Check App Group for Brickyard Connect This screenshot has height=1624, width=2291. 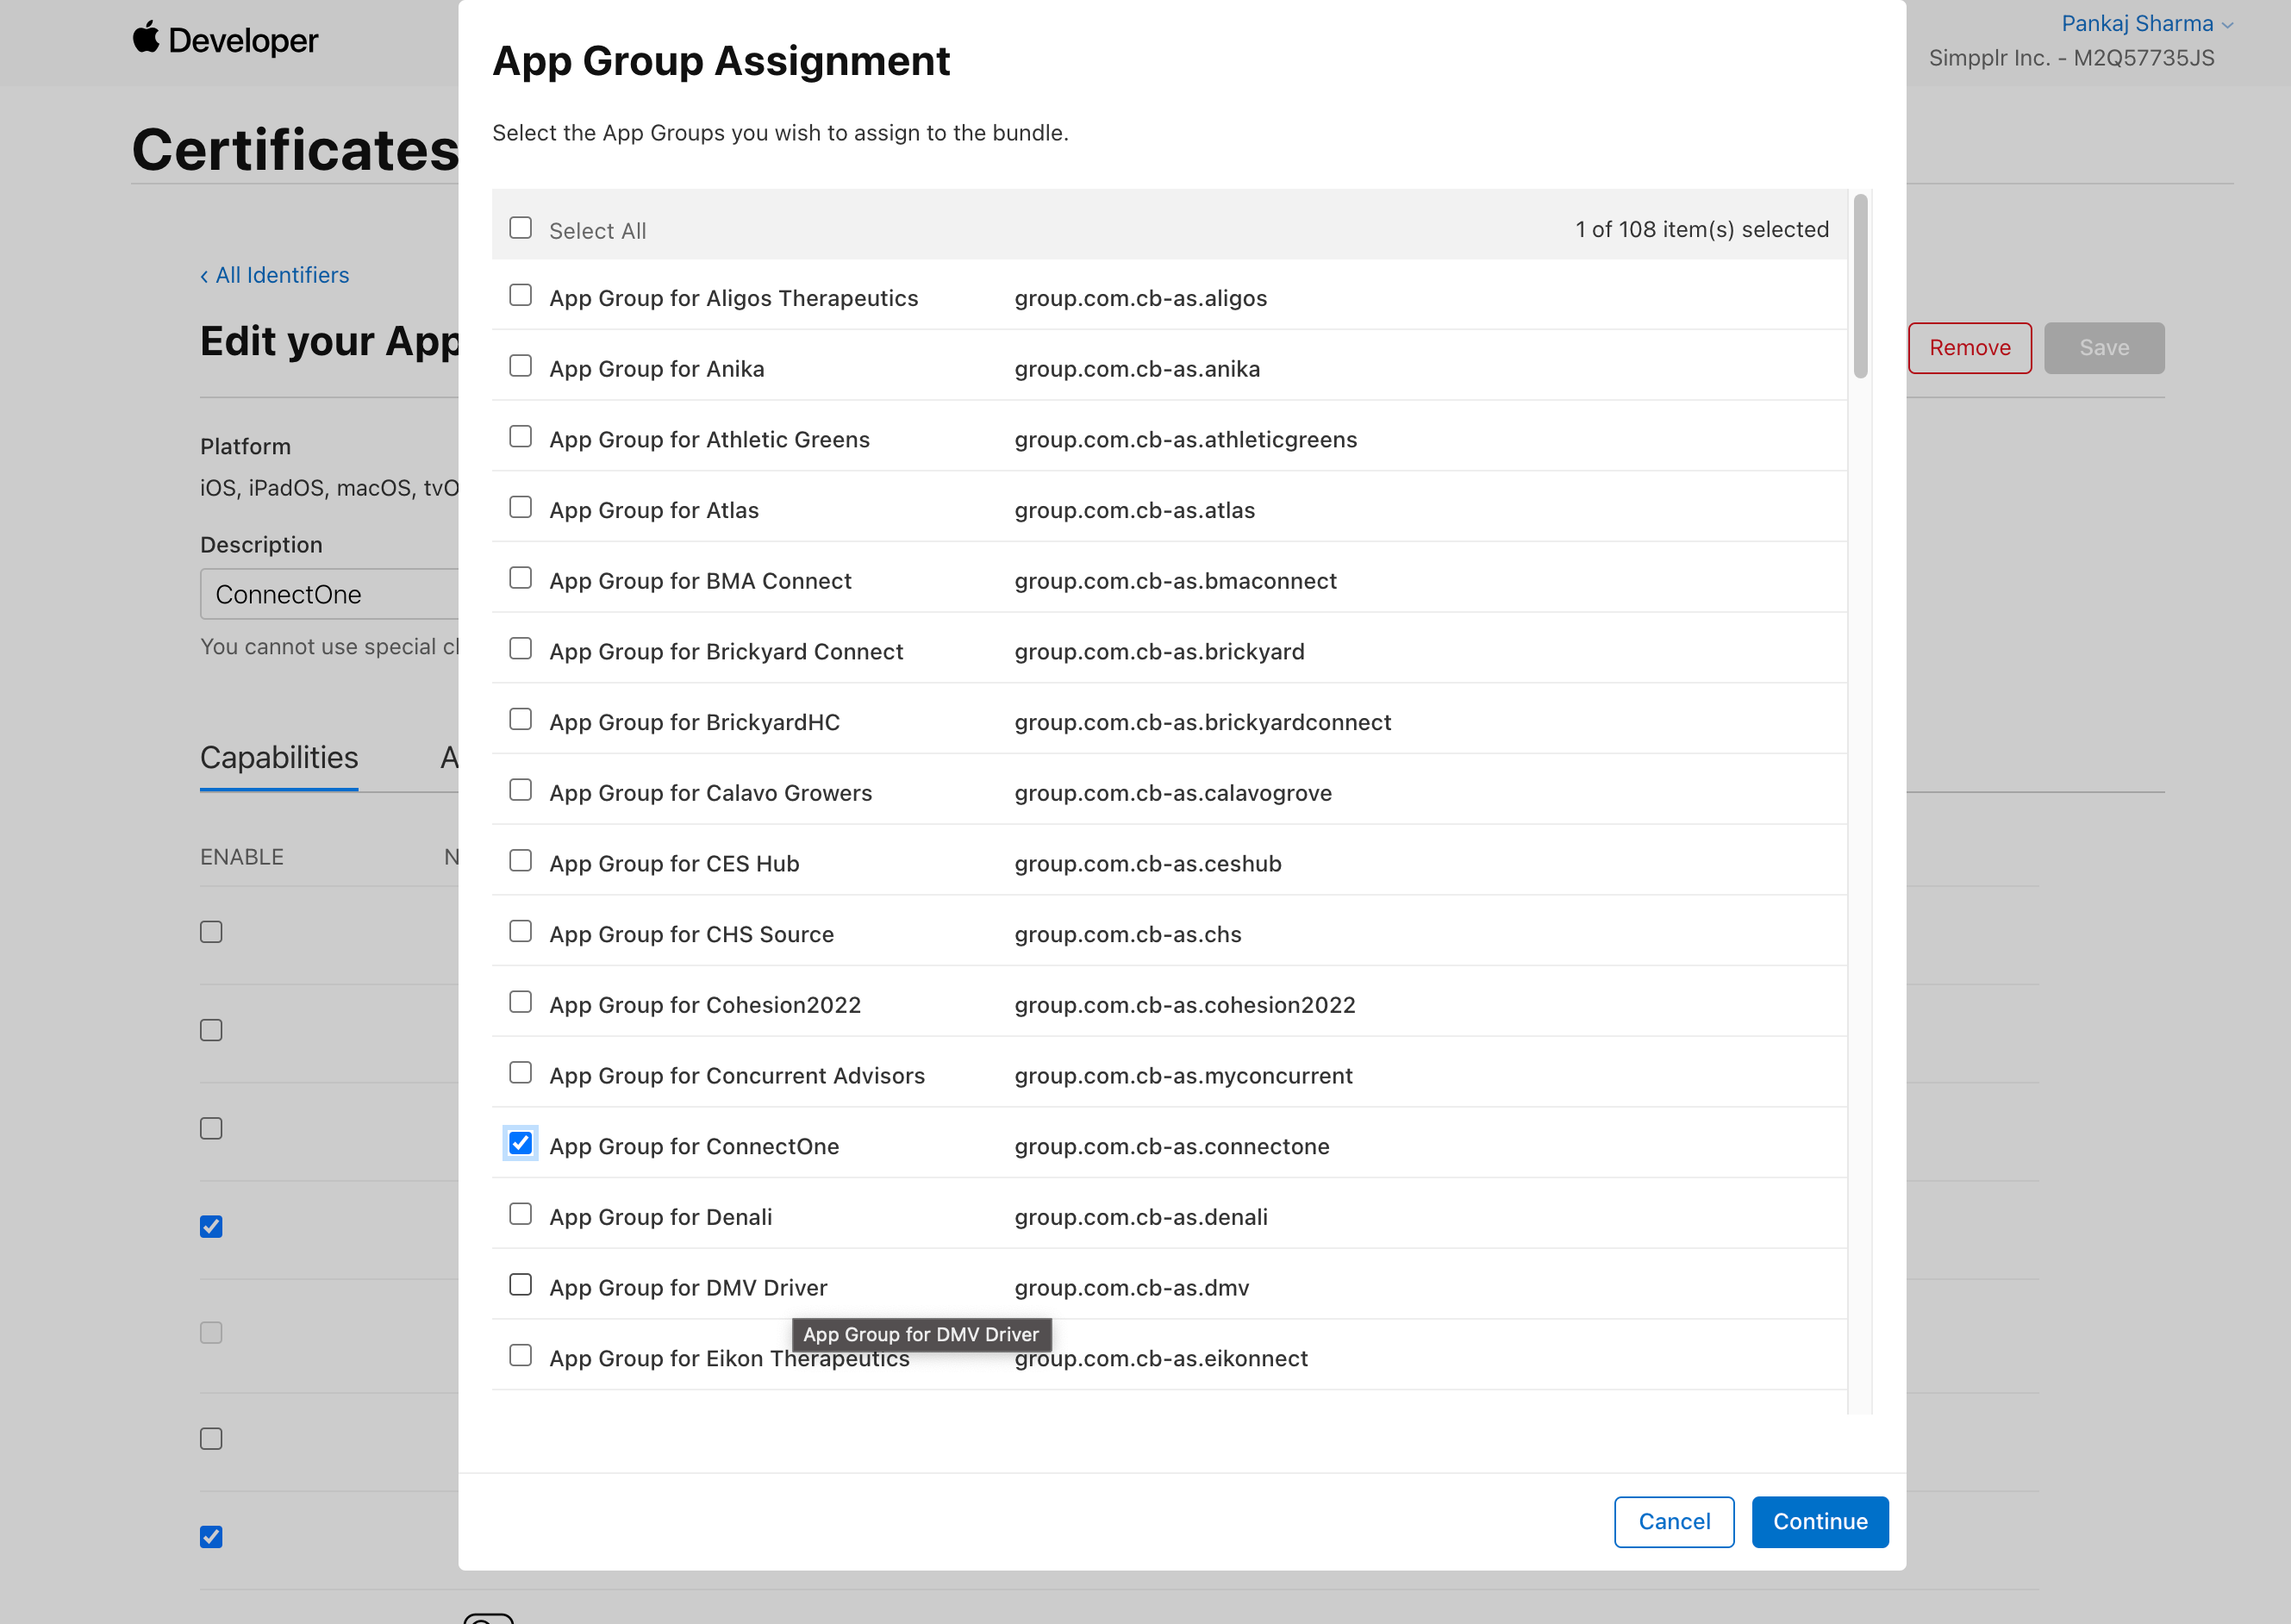tap(520, 649)
